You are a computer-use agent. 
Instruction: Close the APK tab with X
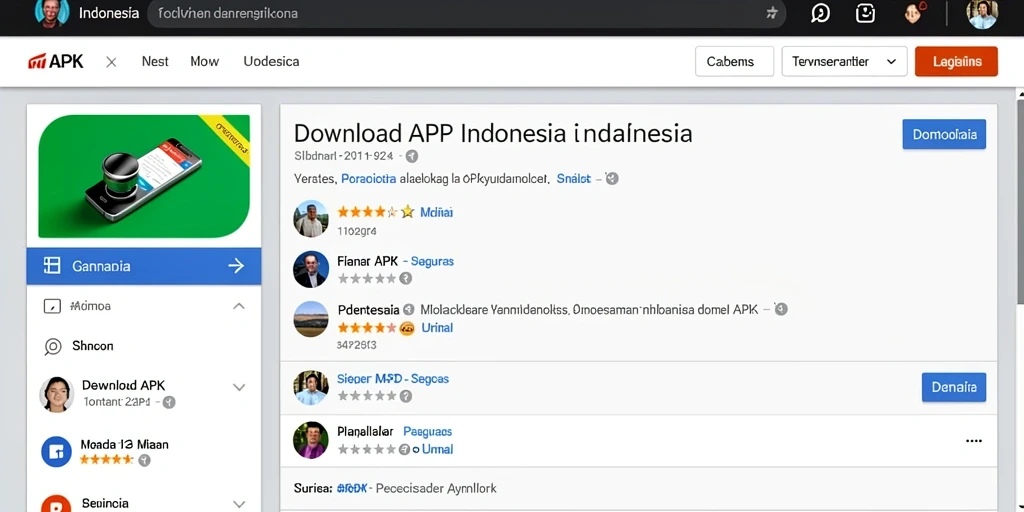click(111, 62)
